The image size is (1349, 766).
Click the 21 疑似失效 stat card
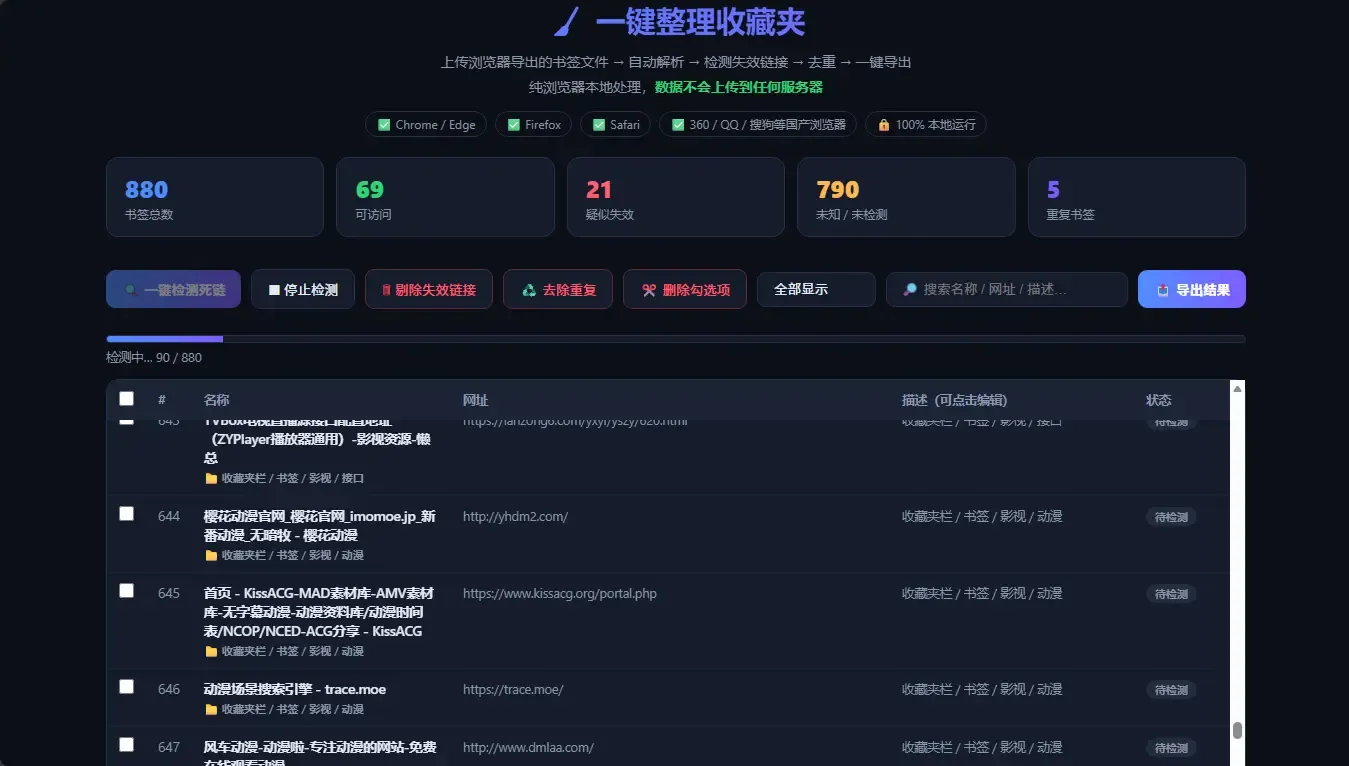point(676,197)
